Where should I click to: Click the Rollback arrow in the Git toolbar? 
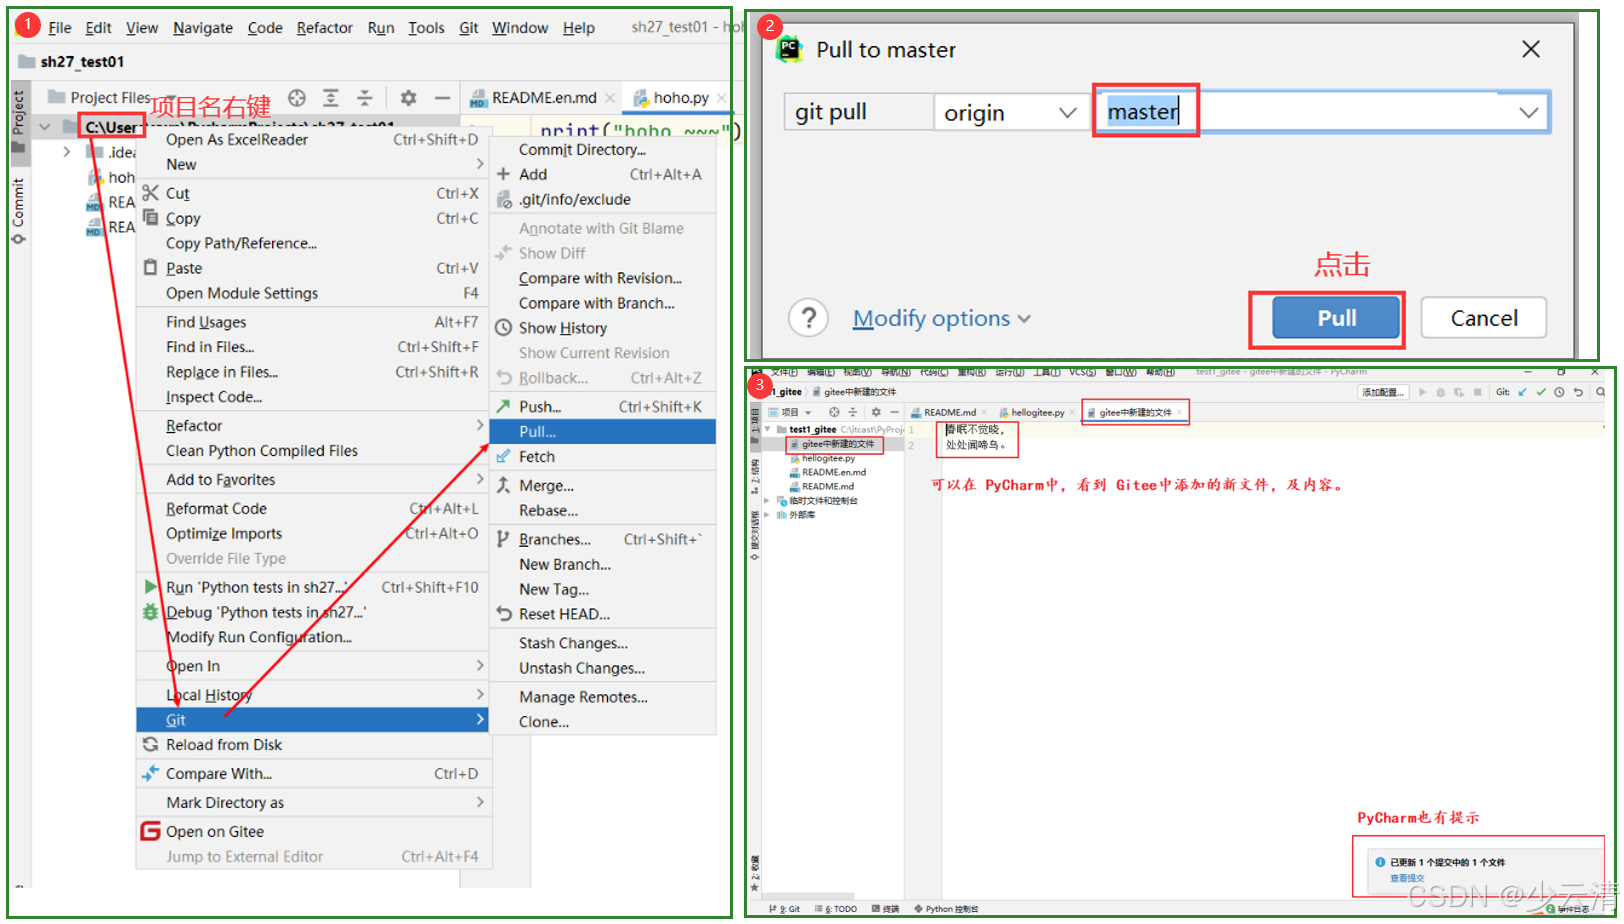tap(1578, 392)
